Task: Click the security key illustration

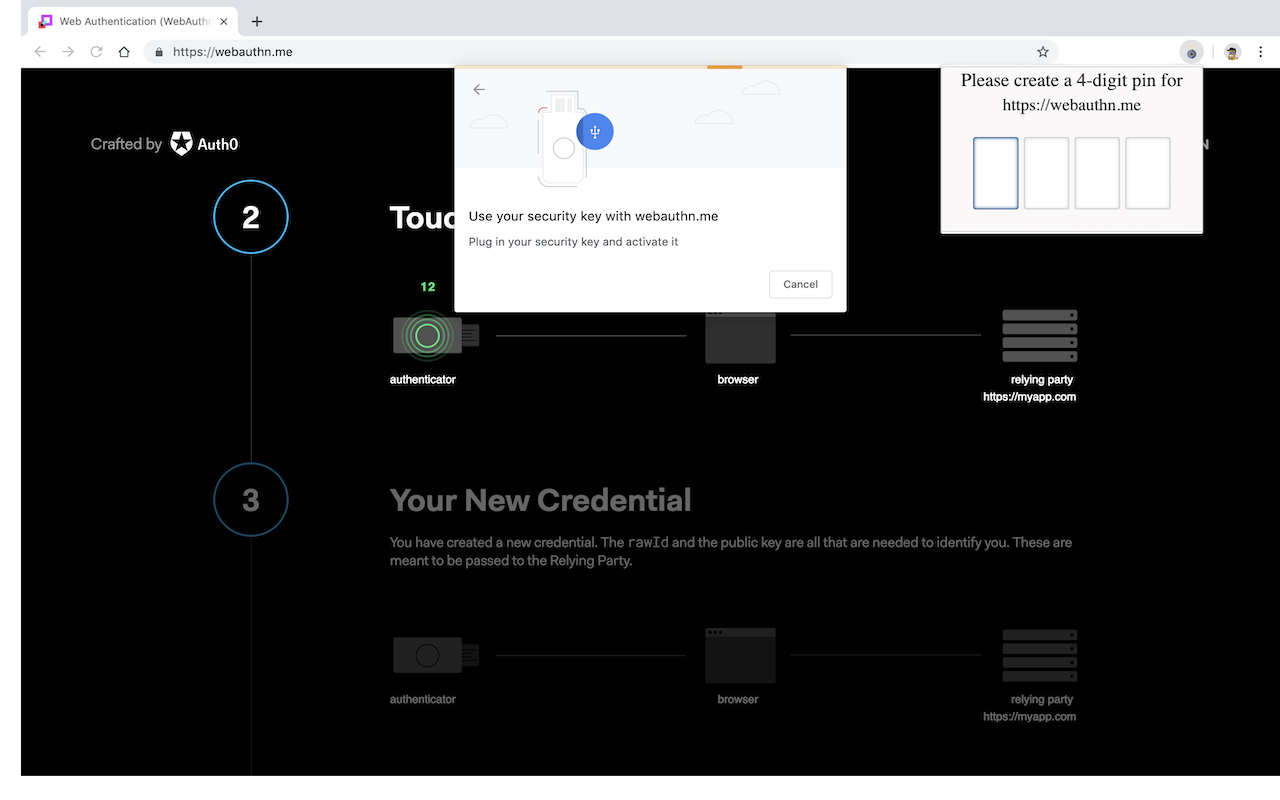Action: point(560,139)
